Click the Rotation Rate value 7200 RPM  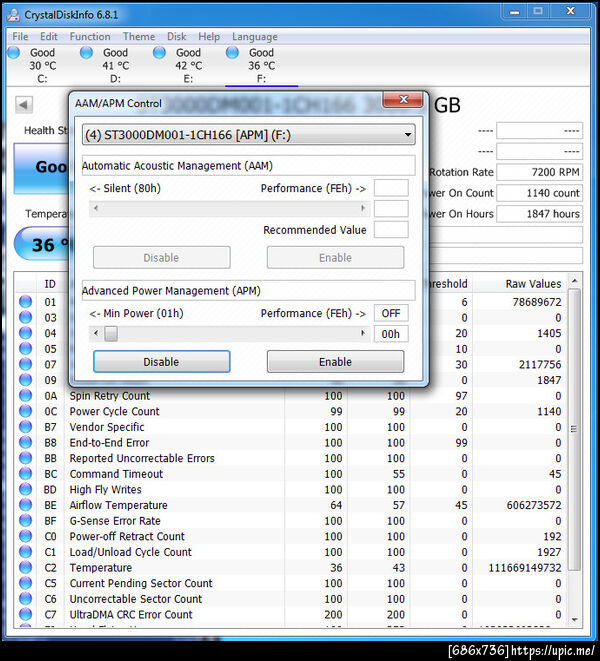point(539,172)
